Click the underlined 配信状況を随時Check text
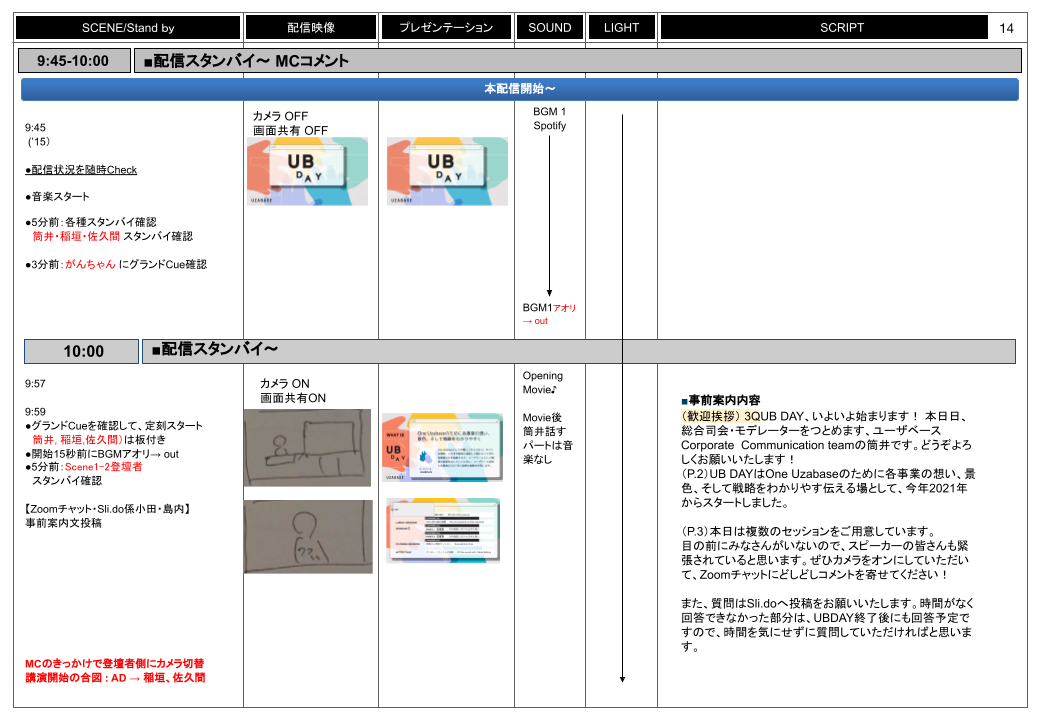The image size is (1040, 720). (81, 170)
